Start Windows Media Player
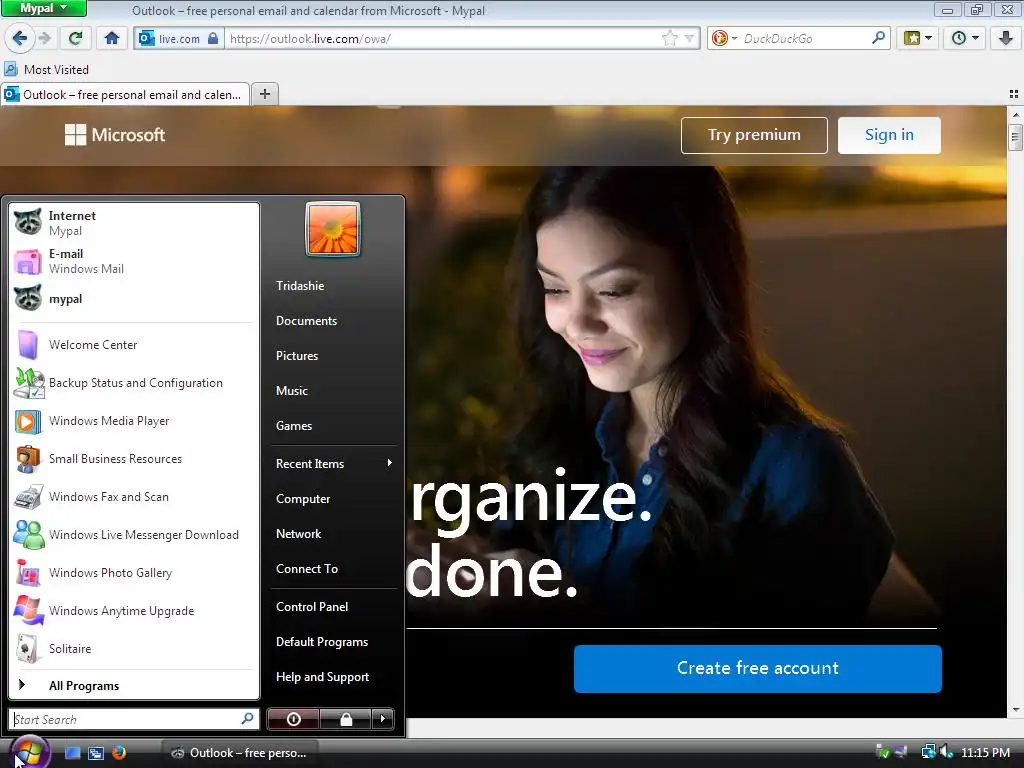 click(133, 421)
